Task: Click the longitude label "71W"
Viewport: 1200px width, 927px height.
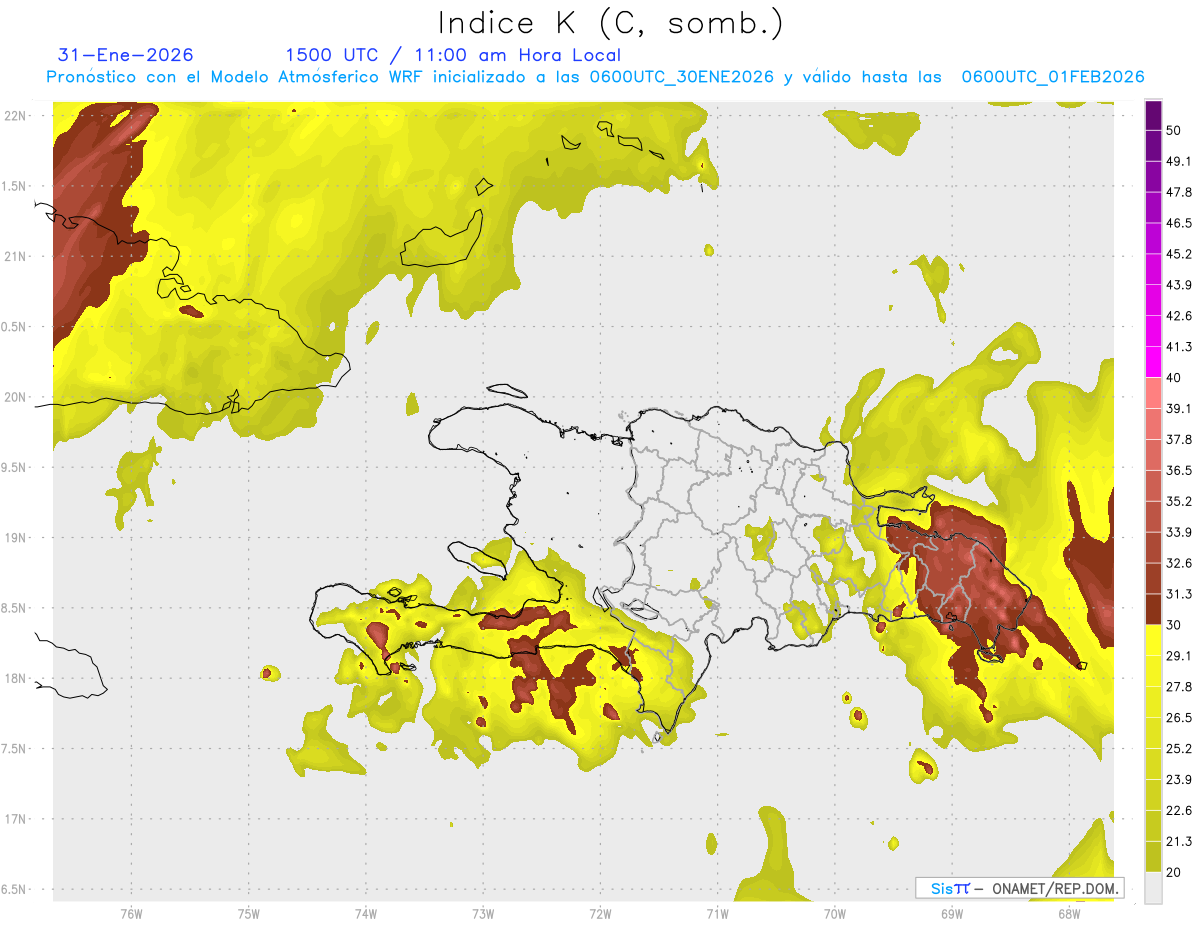Action: 717,914
